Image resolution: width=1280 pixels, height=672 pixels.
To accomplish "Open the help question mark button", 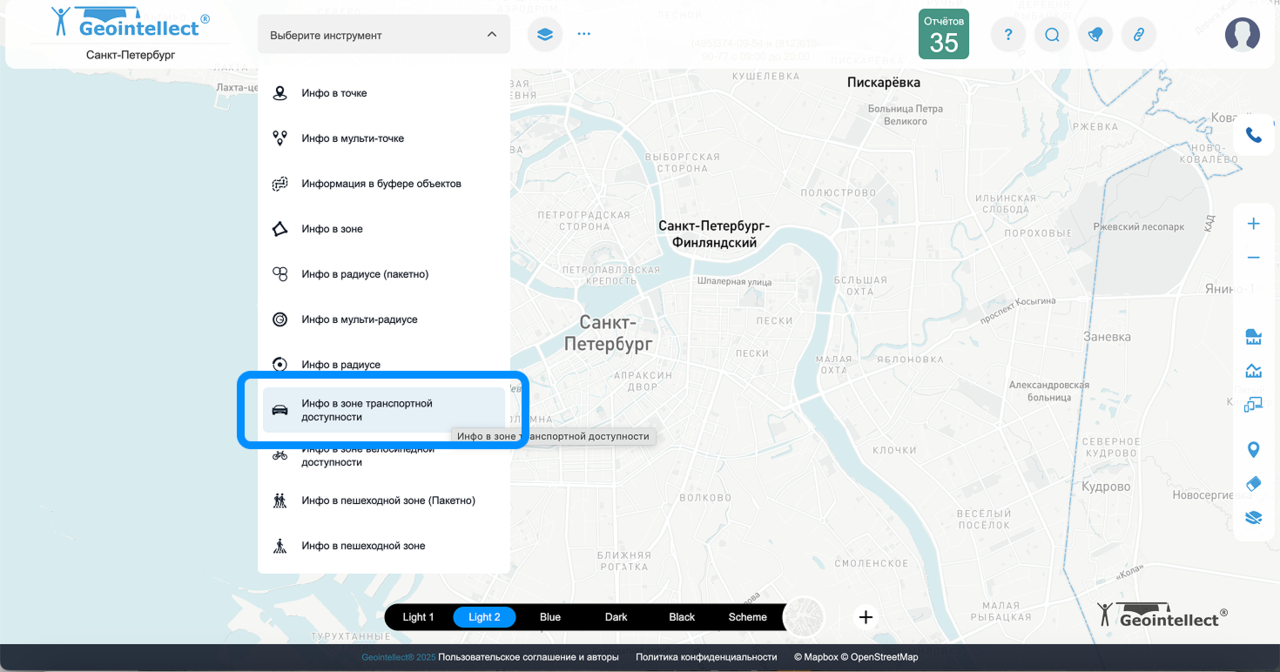I will [x=1008, y=35].
